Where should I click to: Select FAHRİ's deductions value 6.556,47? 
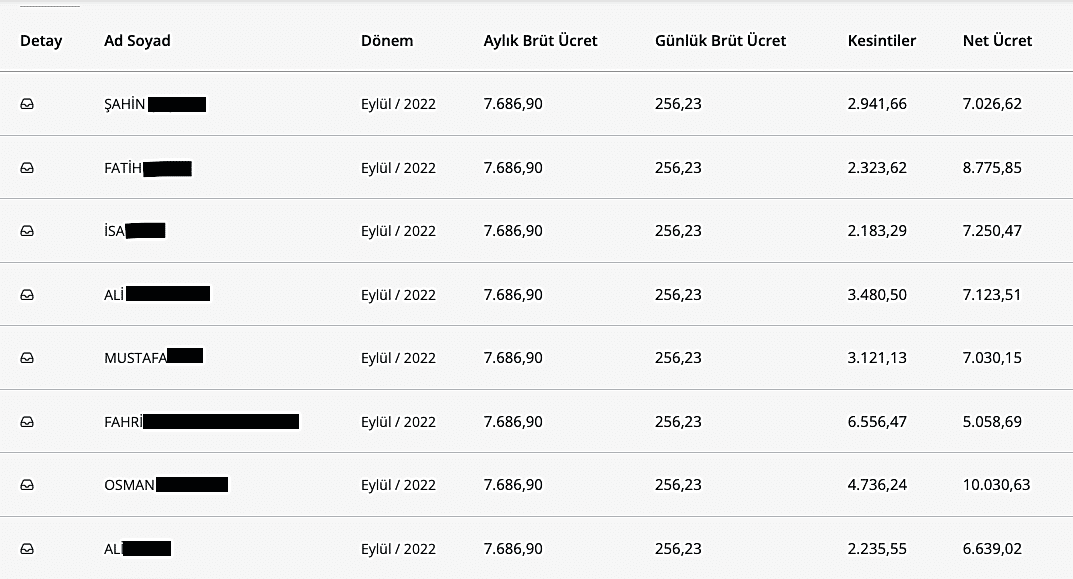[877, 422]
